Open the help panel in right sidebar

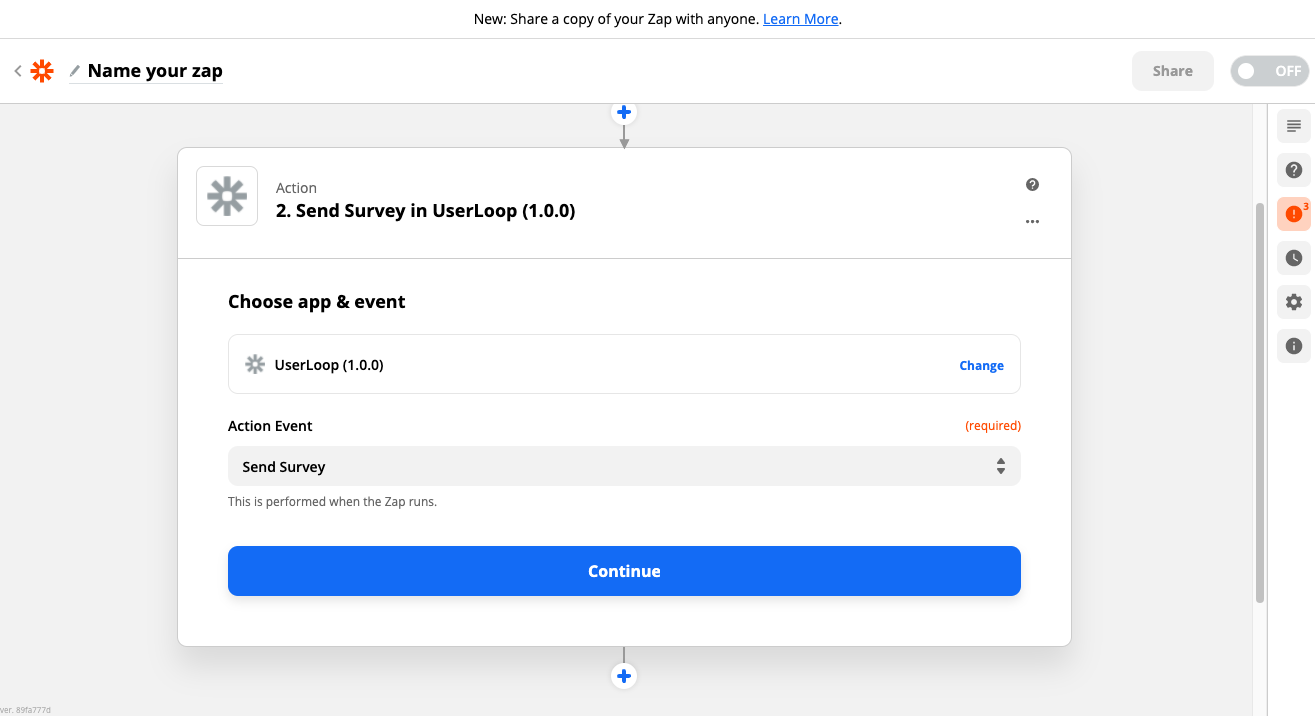point(1294,170)
